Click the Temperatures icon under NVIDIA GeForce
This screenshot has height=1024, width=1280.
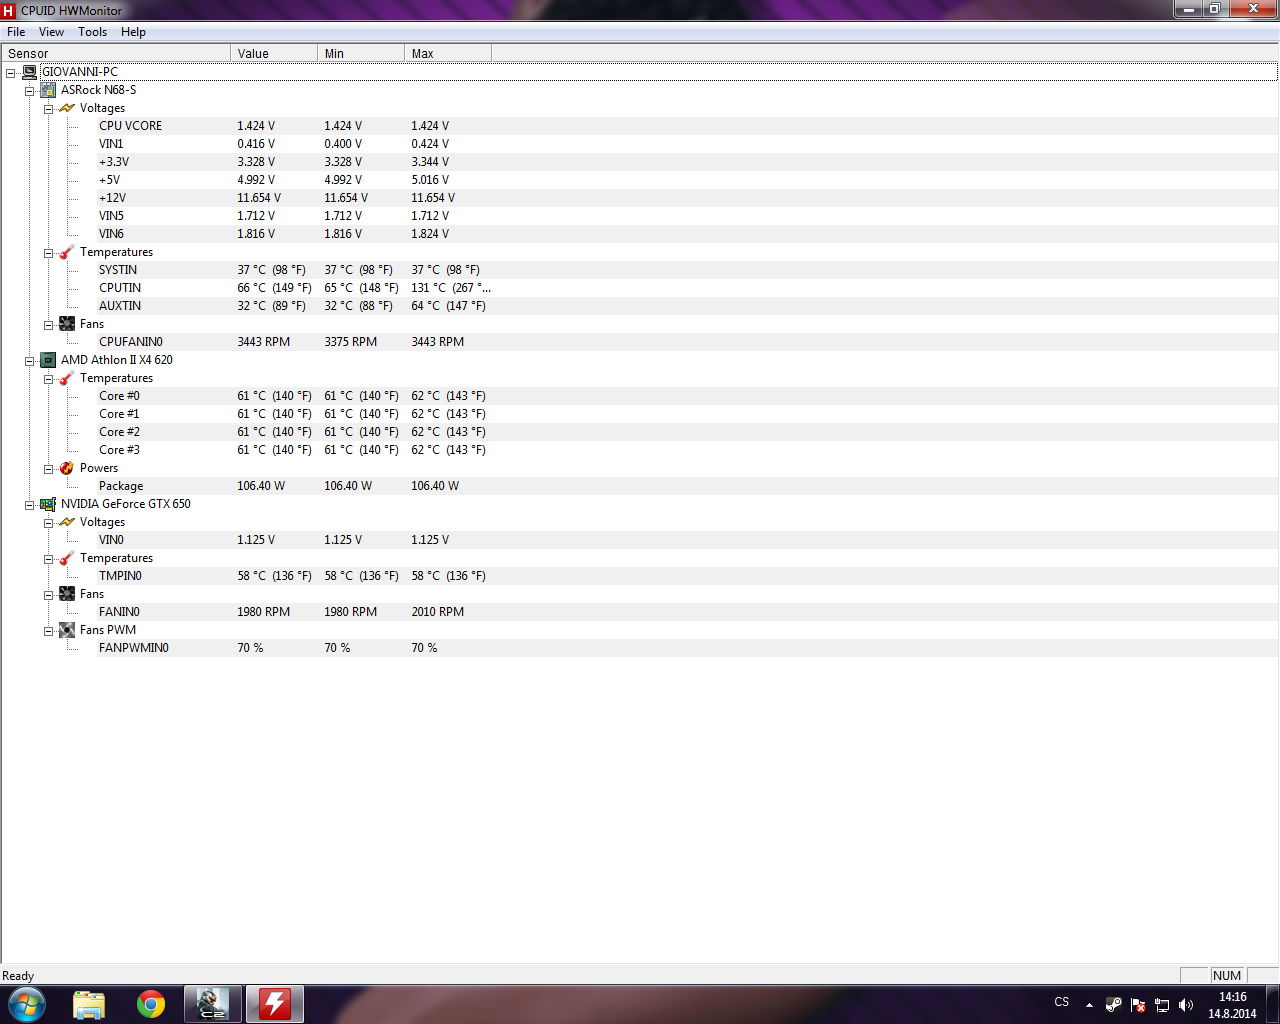67,558
